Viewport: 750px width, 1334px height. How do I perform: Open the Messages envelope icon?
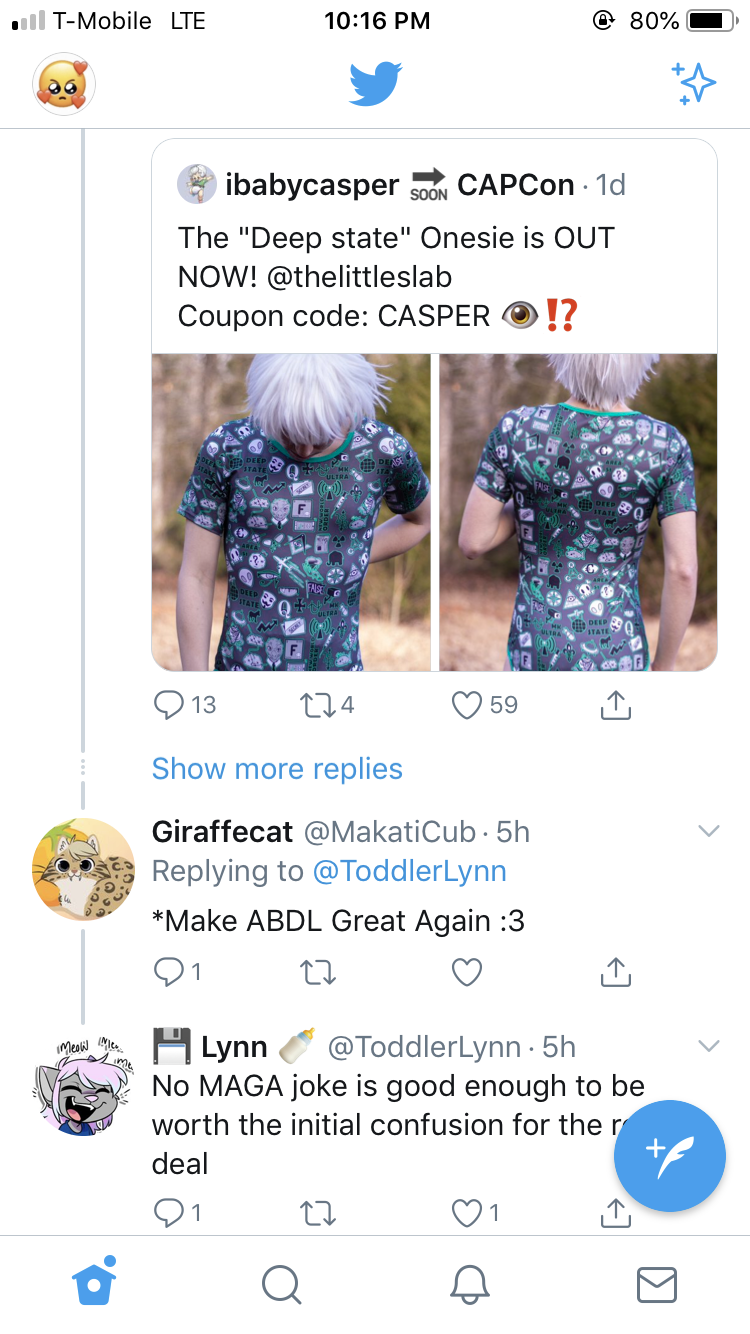(x=657, y=1284)
